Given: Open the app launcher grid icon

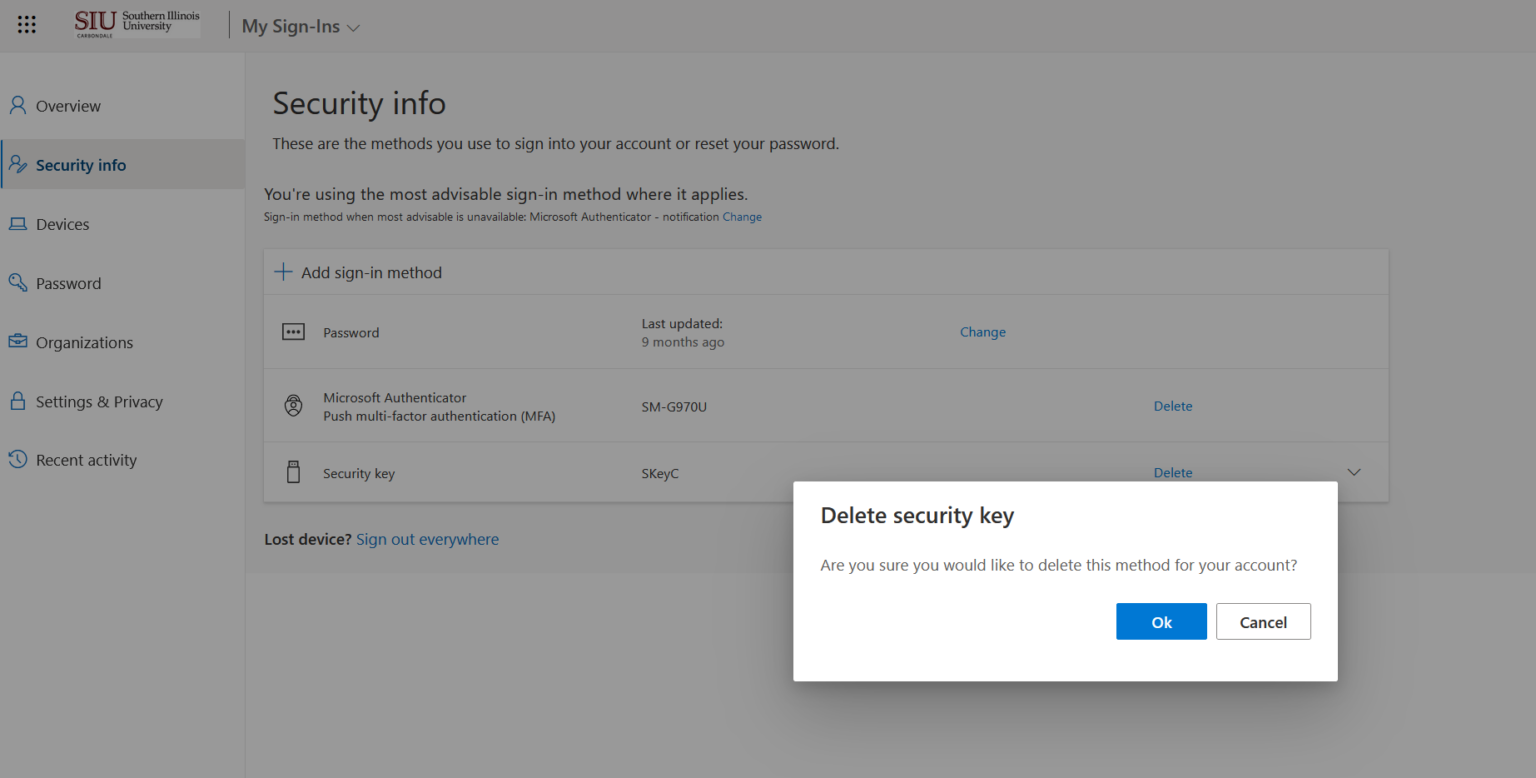Looking at the screenshot, I should [26, 25].
